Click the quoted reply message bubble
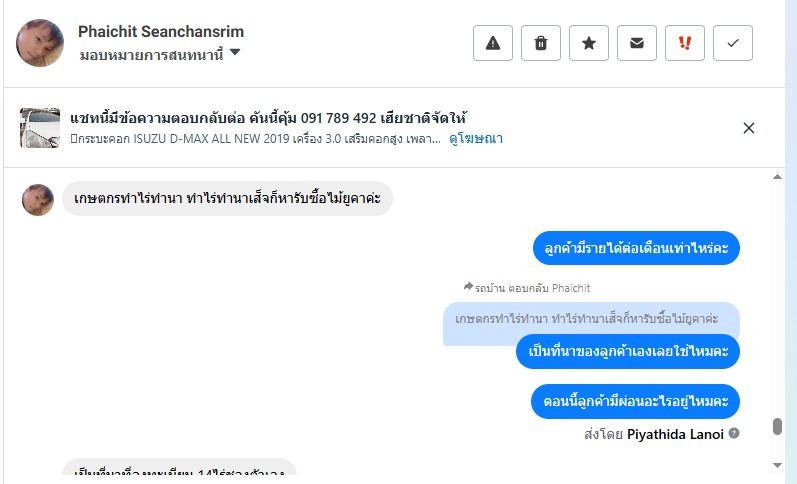 [x=590, y=319]
